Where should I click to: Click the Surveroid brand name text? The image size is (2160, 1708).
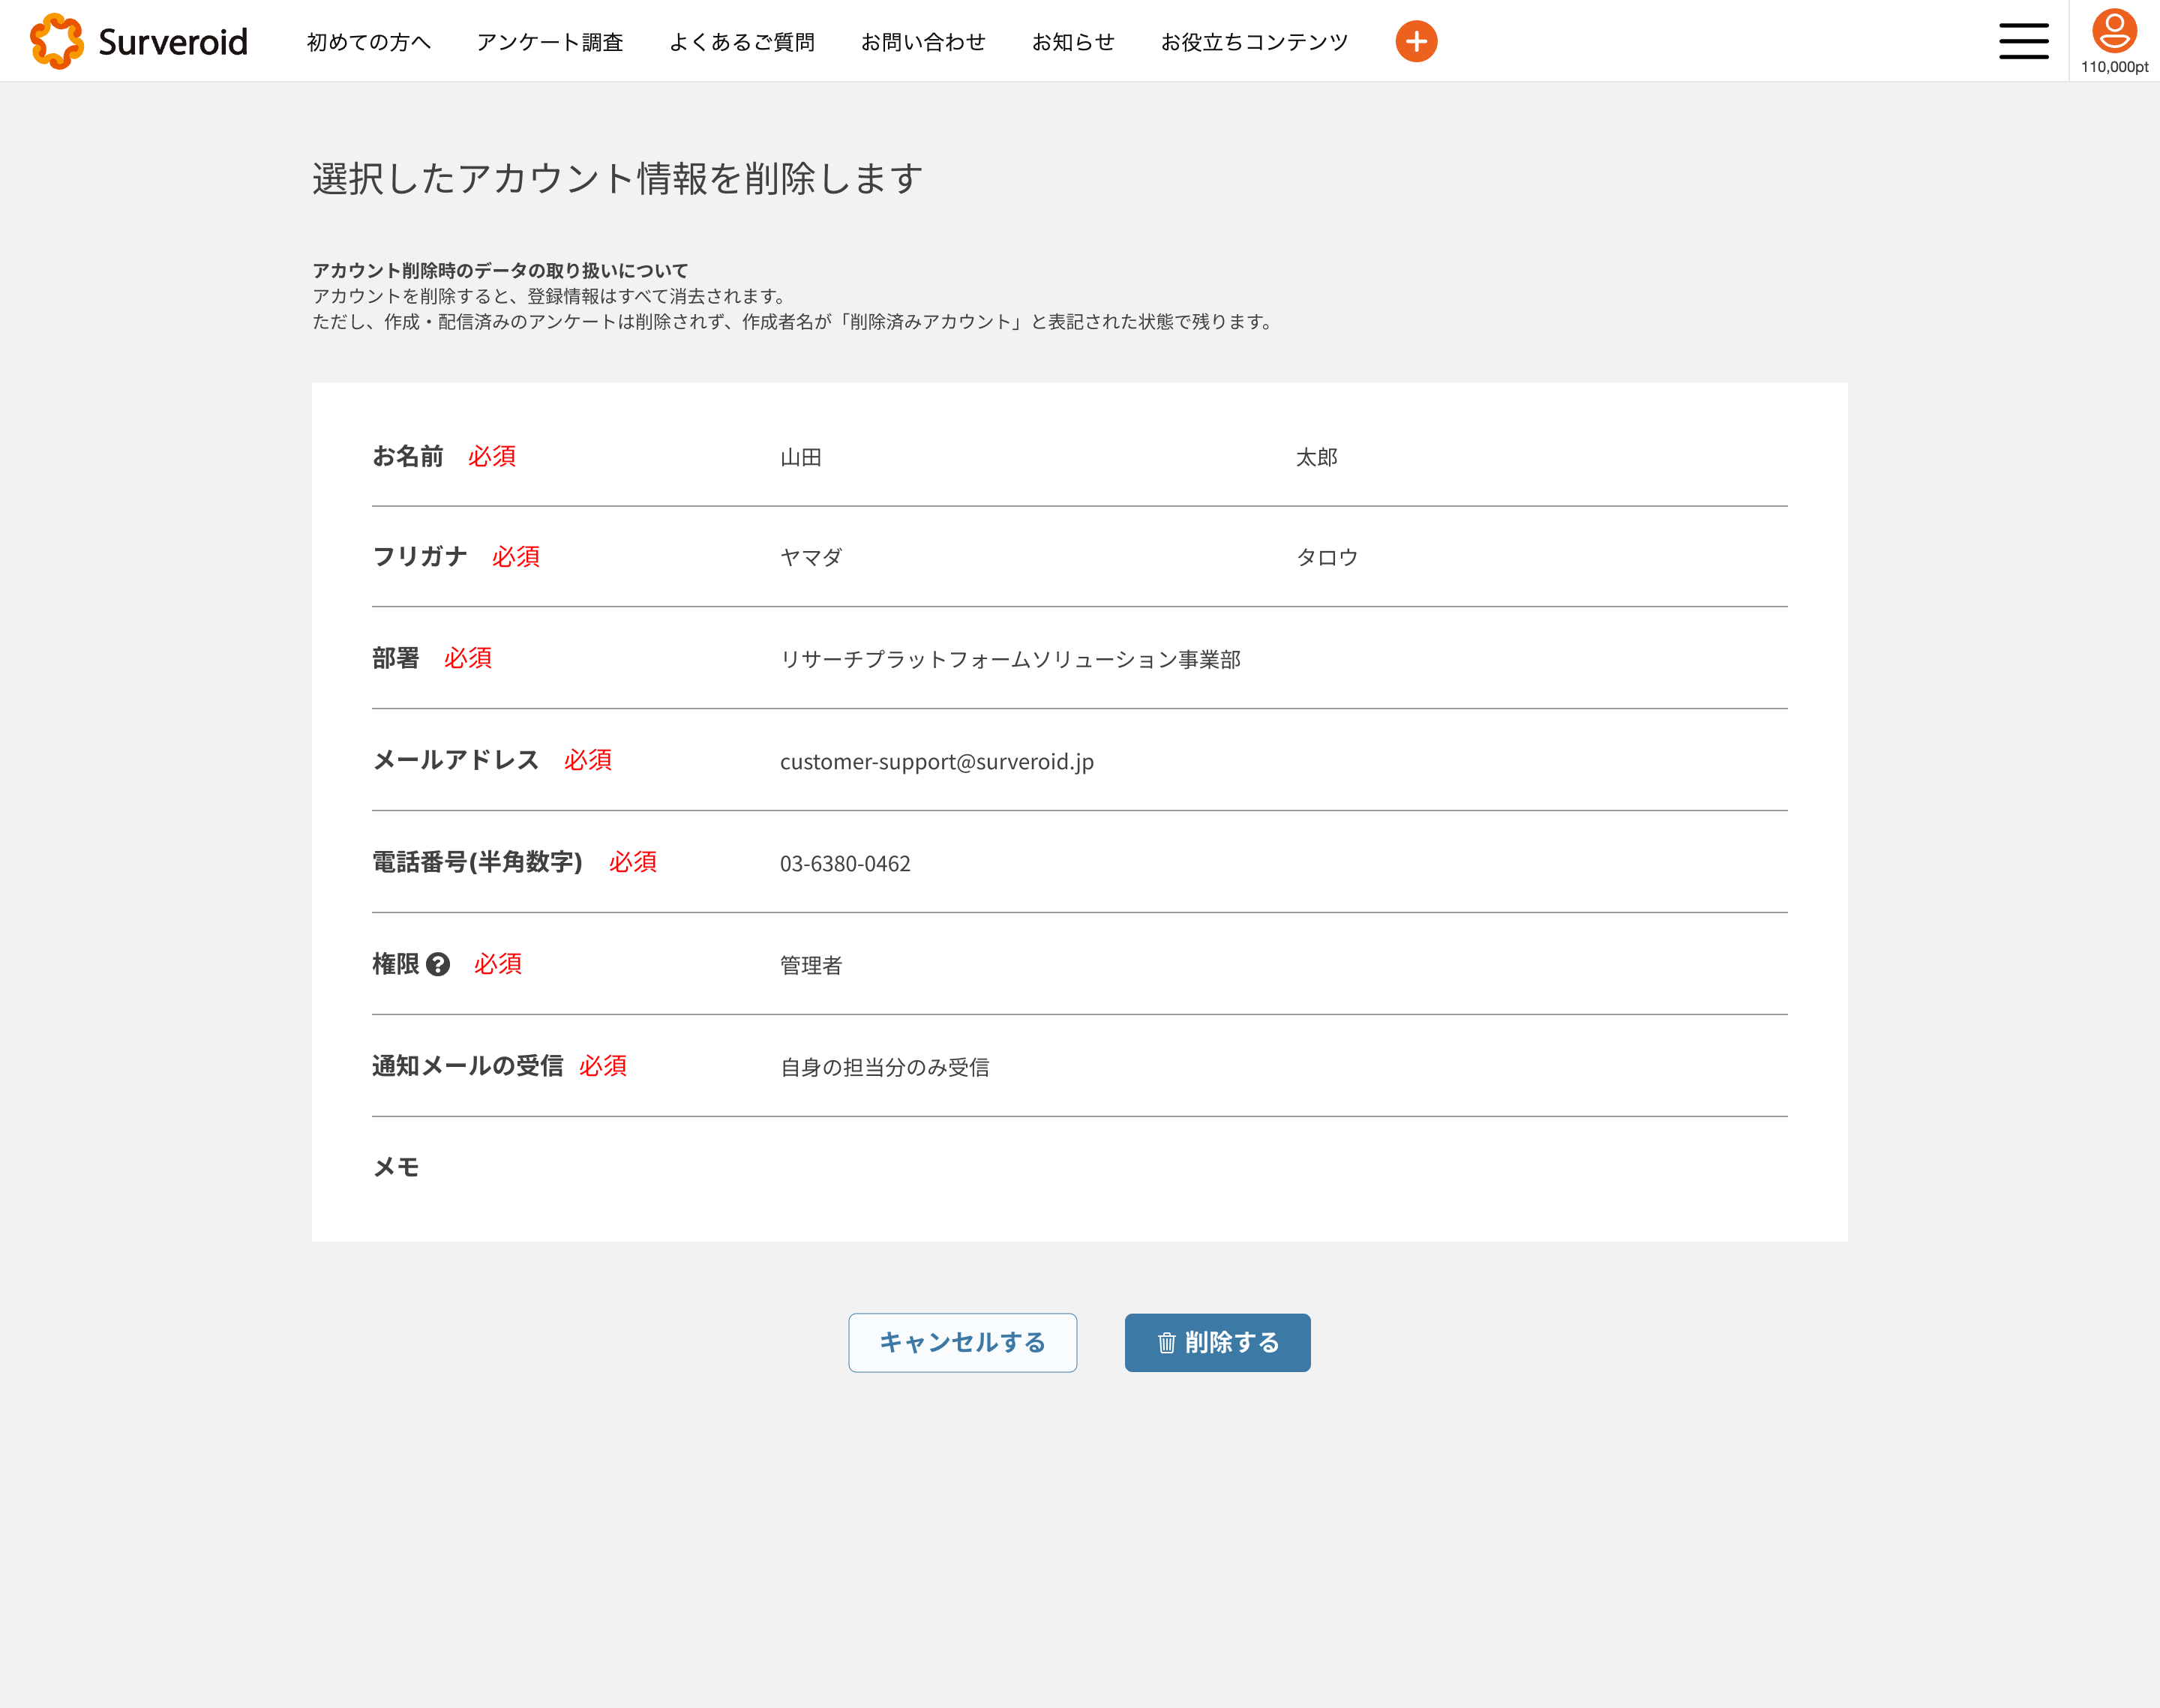click(x=172, y=42)
